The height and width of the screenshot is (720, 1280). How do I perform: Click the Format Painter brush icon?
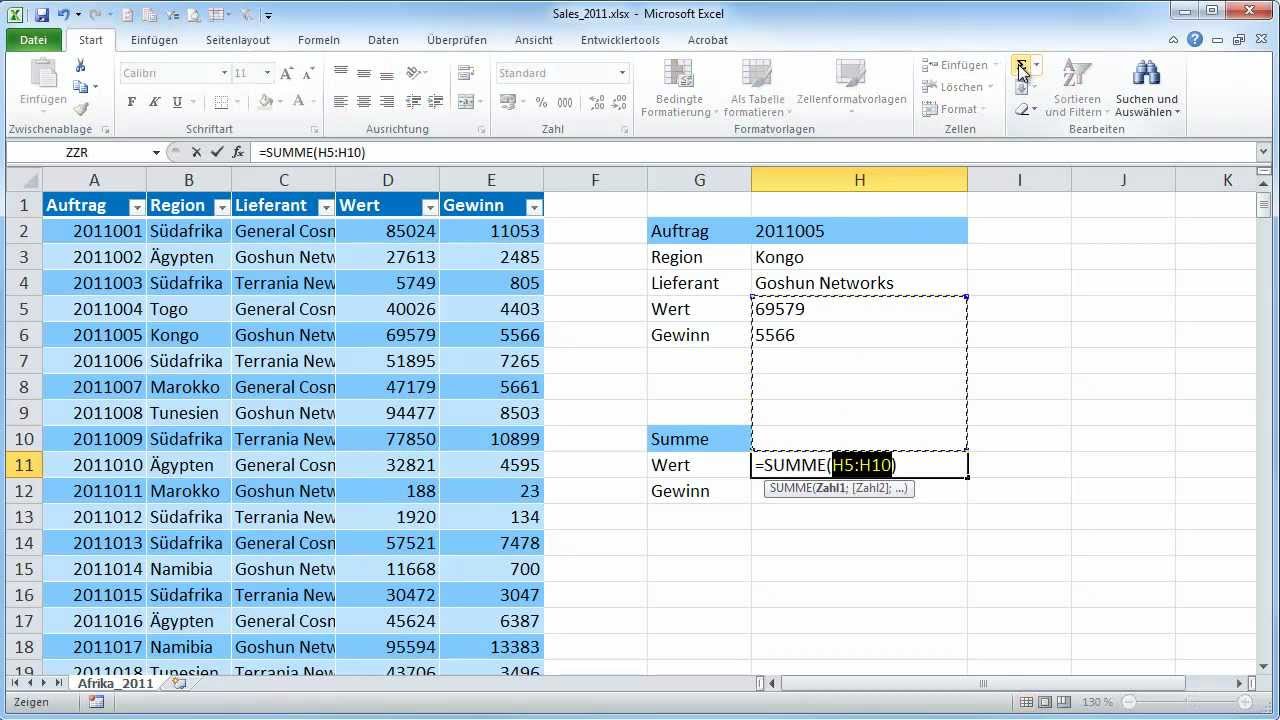tap(81, 109)
